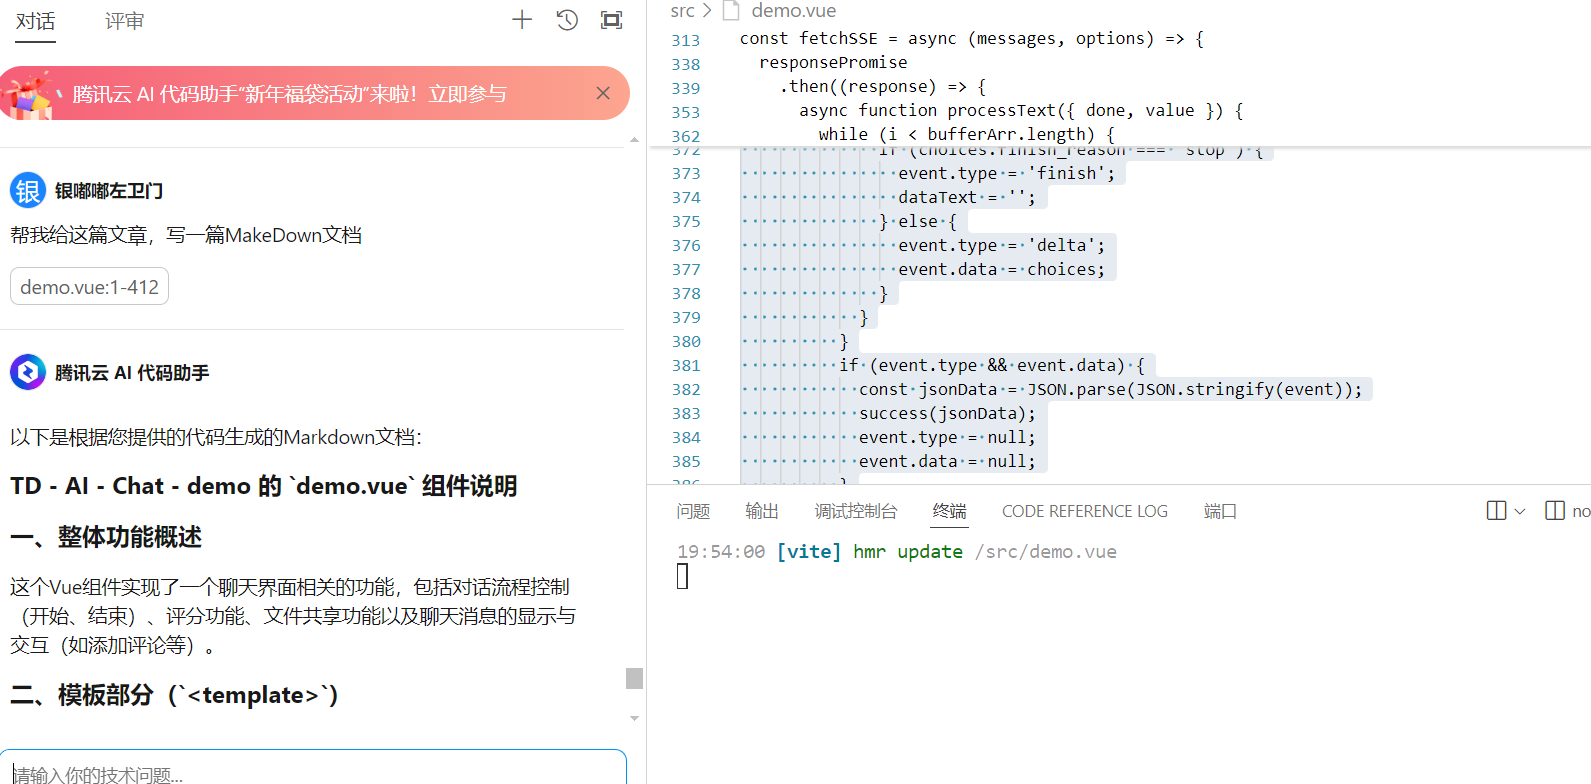Select the src breadcrumb segment
1591x784 pixels.
pyautogui.click(x=682, y=11)
